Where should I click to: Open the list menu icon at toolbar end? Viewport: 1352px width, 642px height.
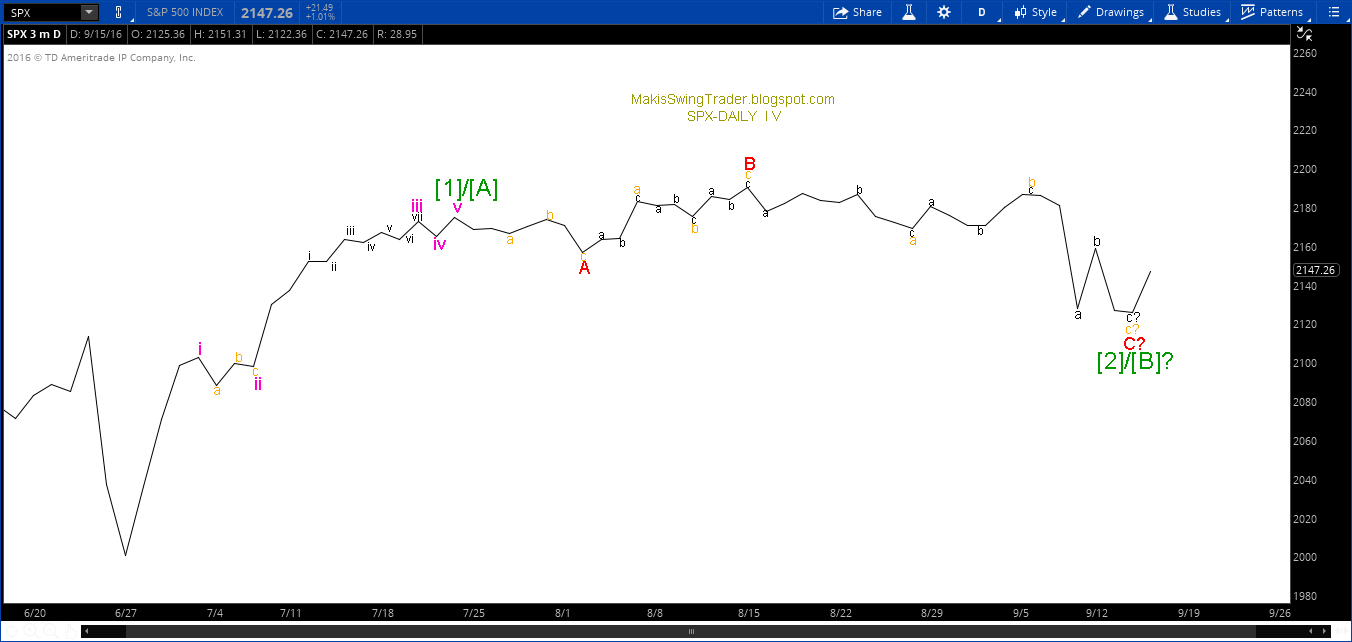tap(1333, 12)
